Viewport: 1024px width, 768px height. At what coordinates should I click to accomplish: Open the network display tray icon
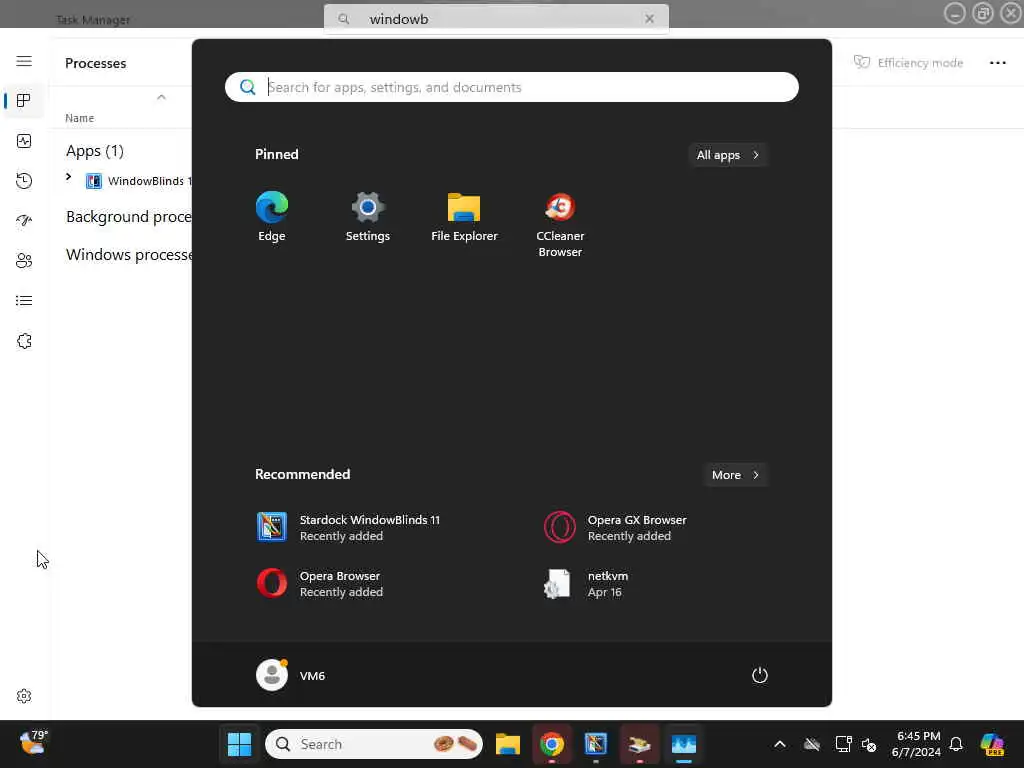pos(843,744)
